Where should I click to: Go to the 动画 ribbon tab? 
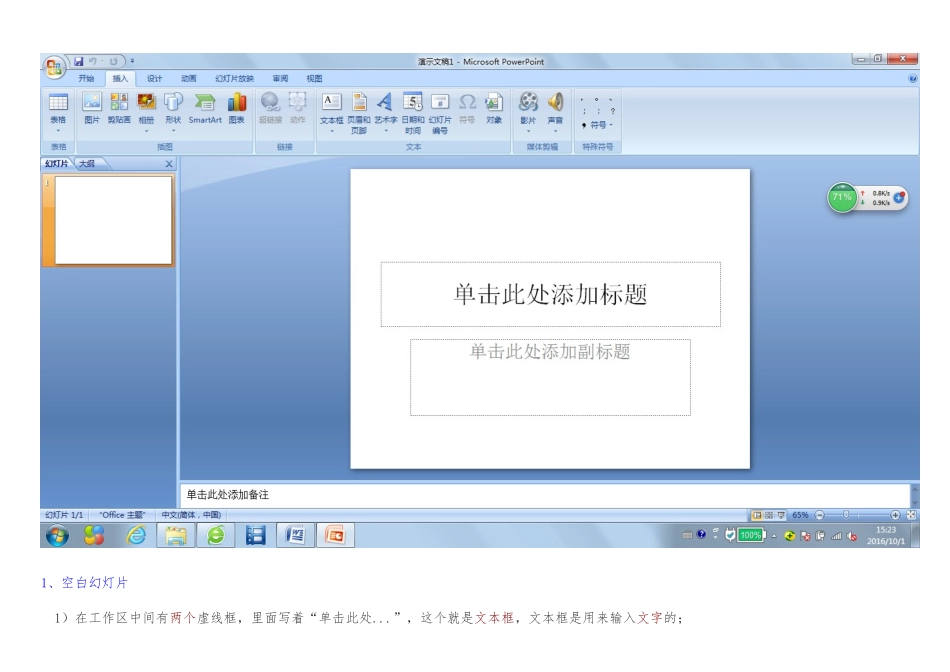pos(188,78)
